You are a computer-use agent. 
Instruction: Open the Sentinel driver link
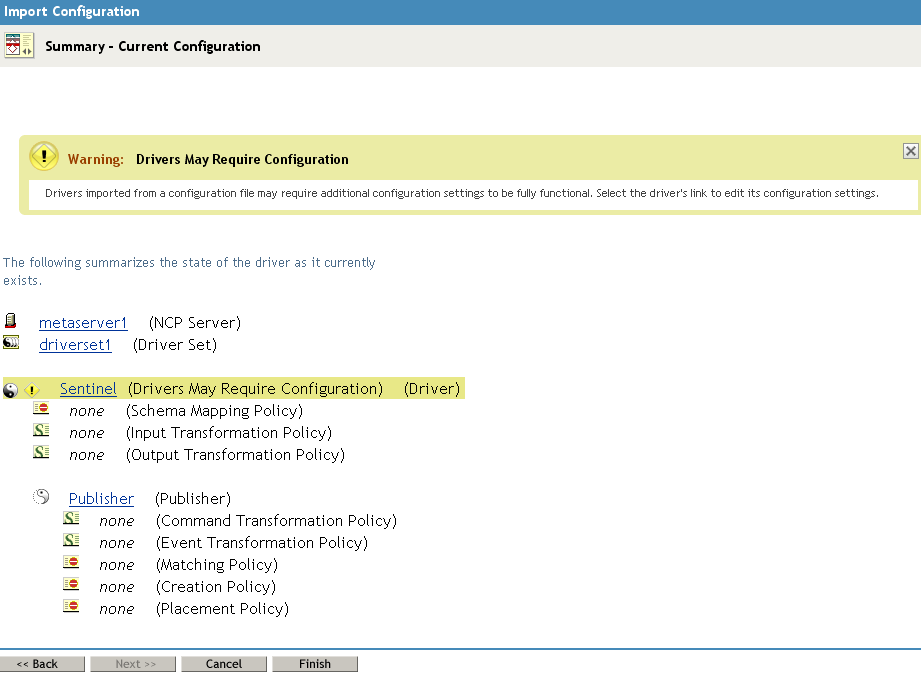point(88,389)
